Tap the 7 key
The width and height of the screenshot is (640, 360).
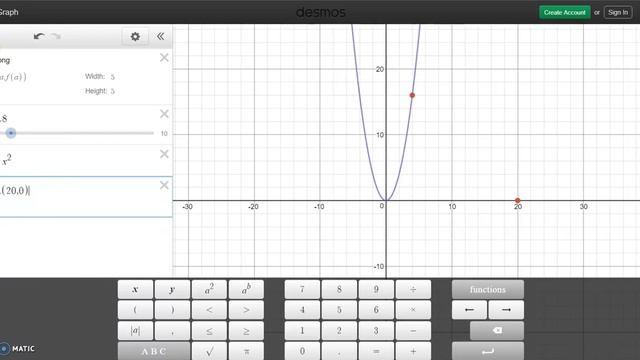point(302,289)
